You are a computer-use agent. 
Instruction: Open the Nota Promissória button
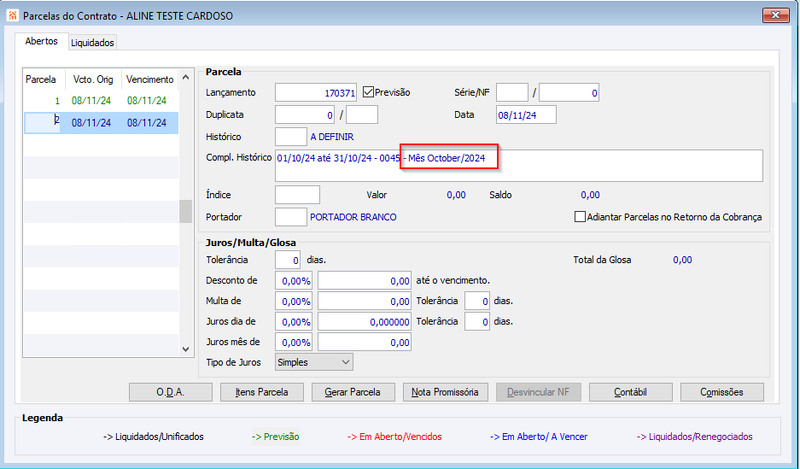(x=445, y=392)
